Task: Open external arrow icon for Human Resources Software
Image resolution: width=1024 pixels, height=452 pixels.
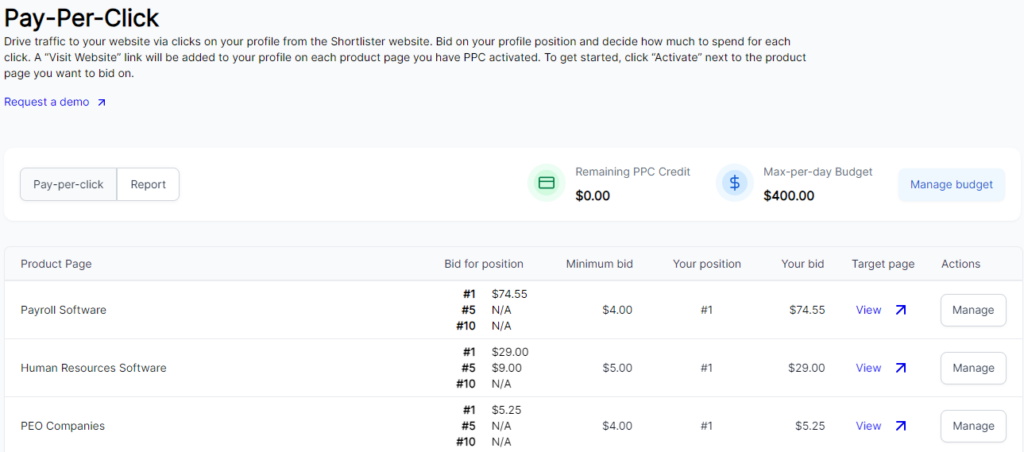Action: pos(900,368)
